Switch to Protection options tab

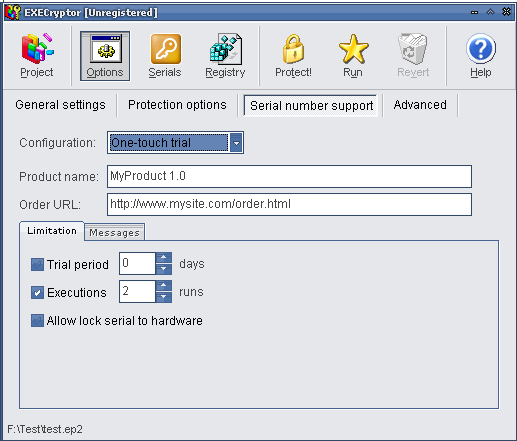pos(177,105)
